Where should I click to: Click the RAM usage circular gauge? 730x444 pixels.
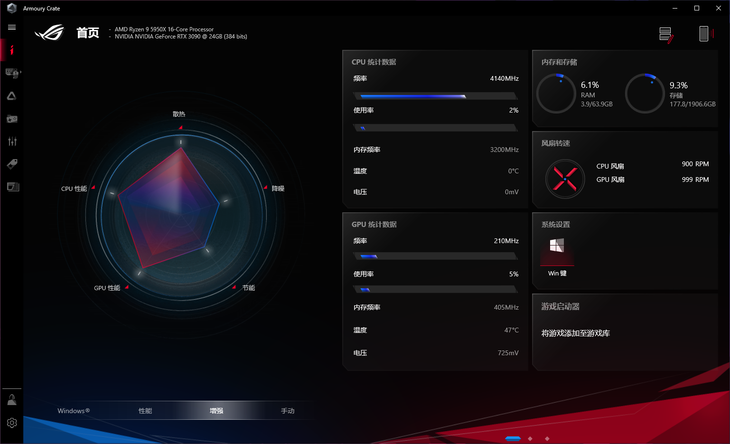pyautogui.click(x=556, y=93)
